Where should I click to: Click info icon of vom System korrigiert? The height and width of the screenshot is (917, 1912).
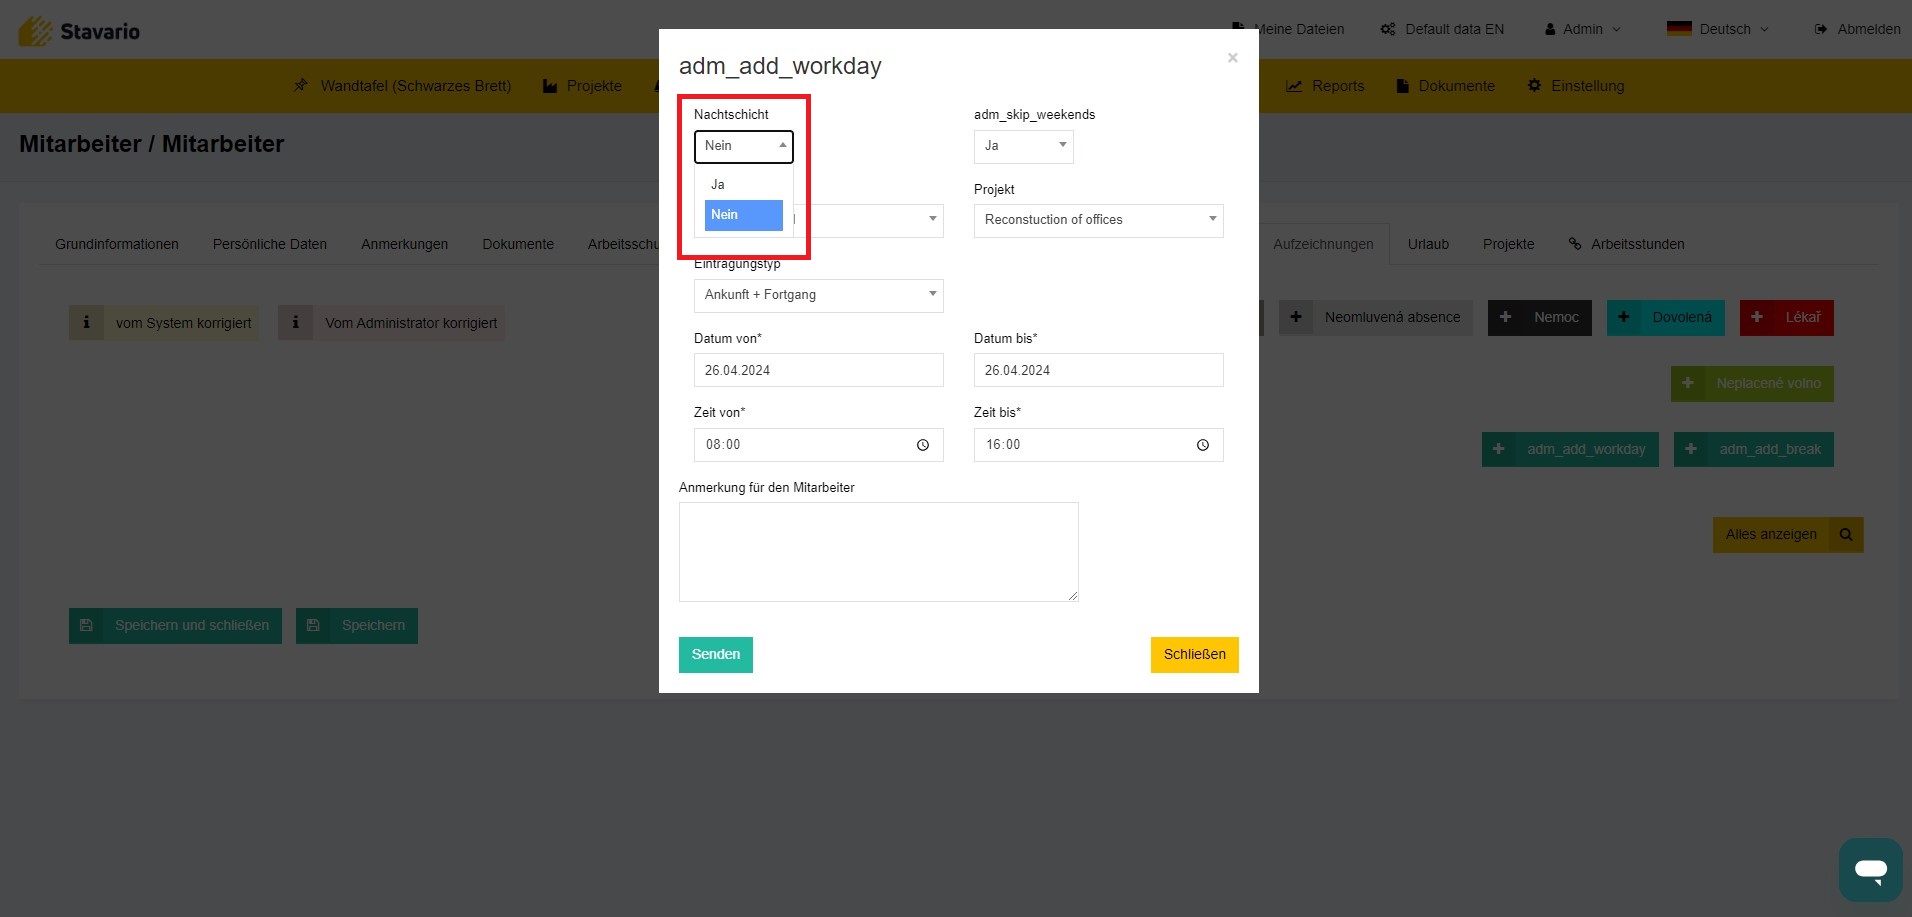(x=86, y=323)
